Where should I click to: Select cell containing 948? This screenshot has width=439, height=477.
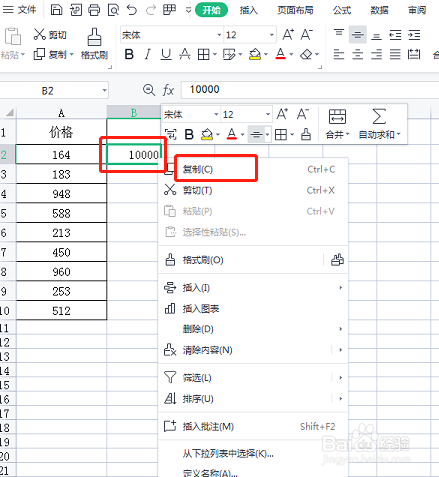click(61, 194)
